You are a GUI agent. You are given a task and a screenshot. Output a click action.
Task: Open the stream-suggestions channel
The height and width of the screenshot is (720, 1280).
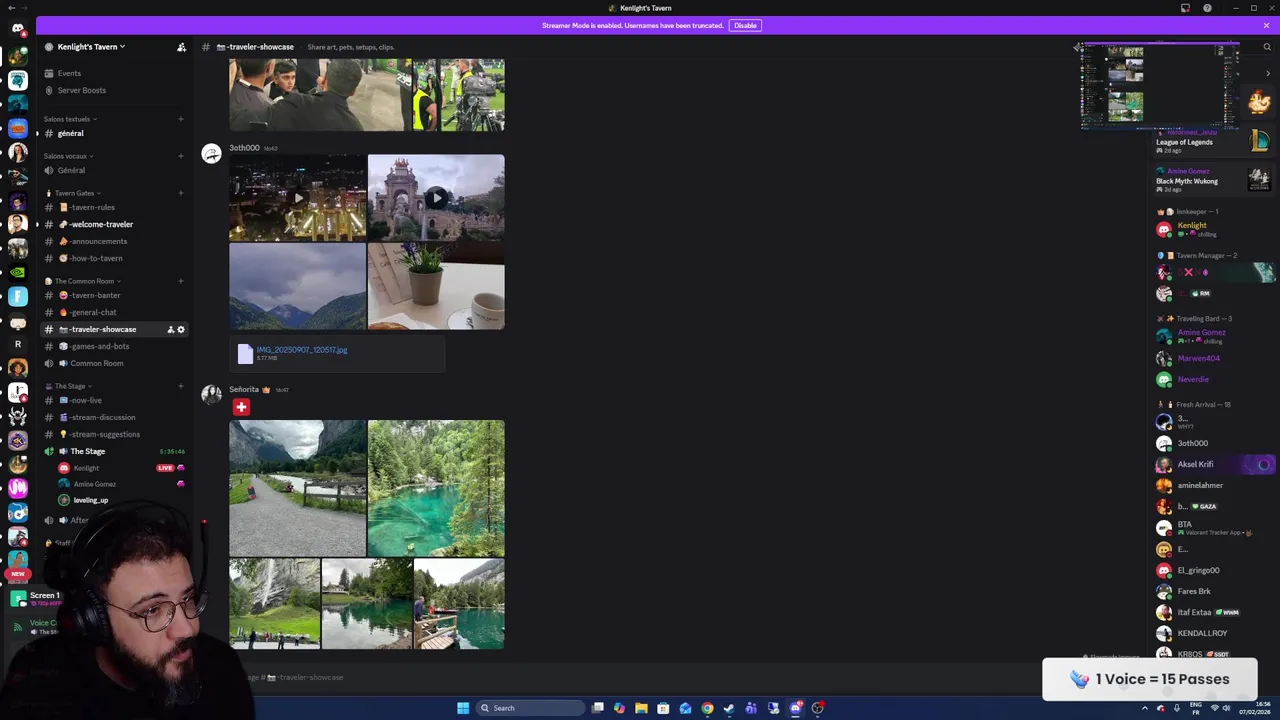pyautogui.click(x=105, y=434)
